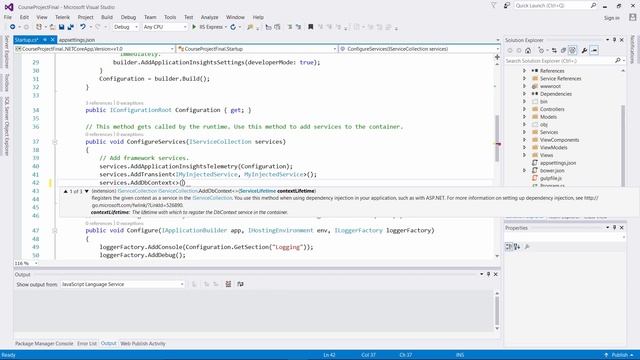Switch to appsettings.json tab
Image resolution: width=640 pixels, height=360 pixels.
[x=77, y=40]
